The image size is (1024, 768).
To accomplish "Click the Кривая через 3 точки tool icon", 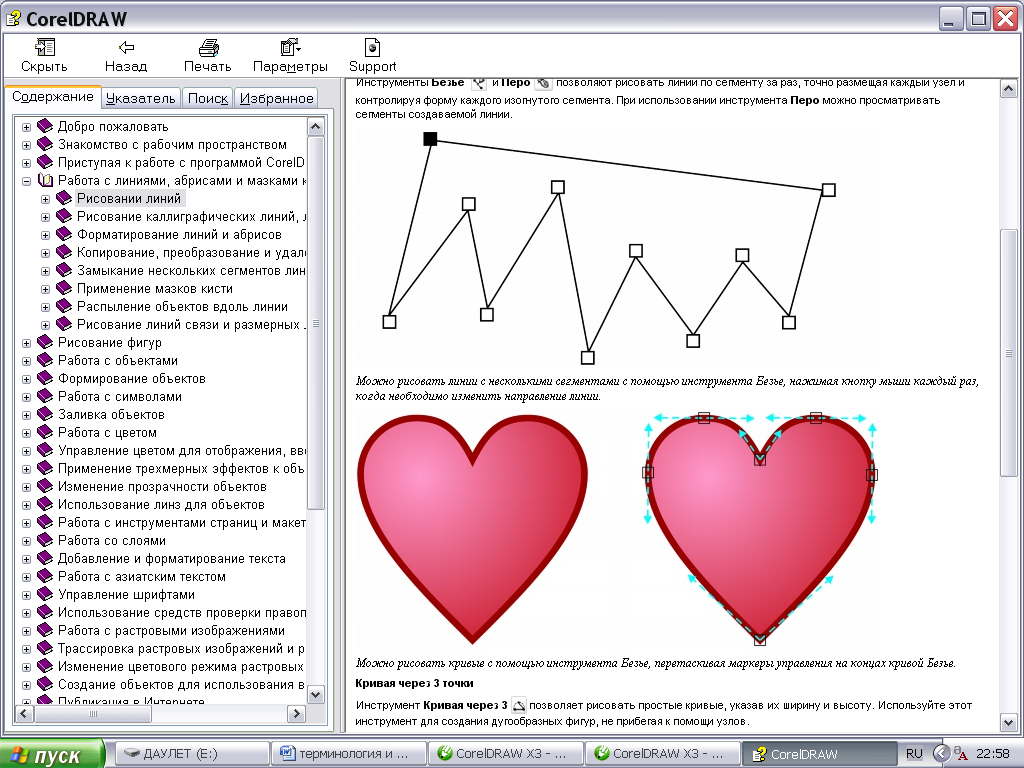I will point(519,705).
